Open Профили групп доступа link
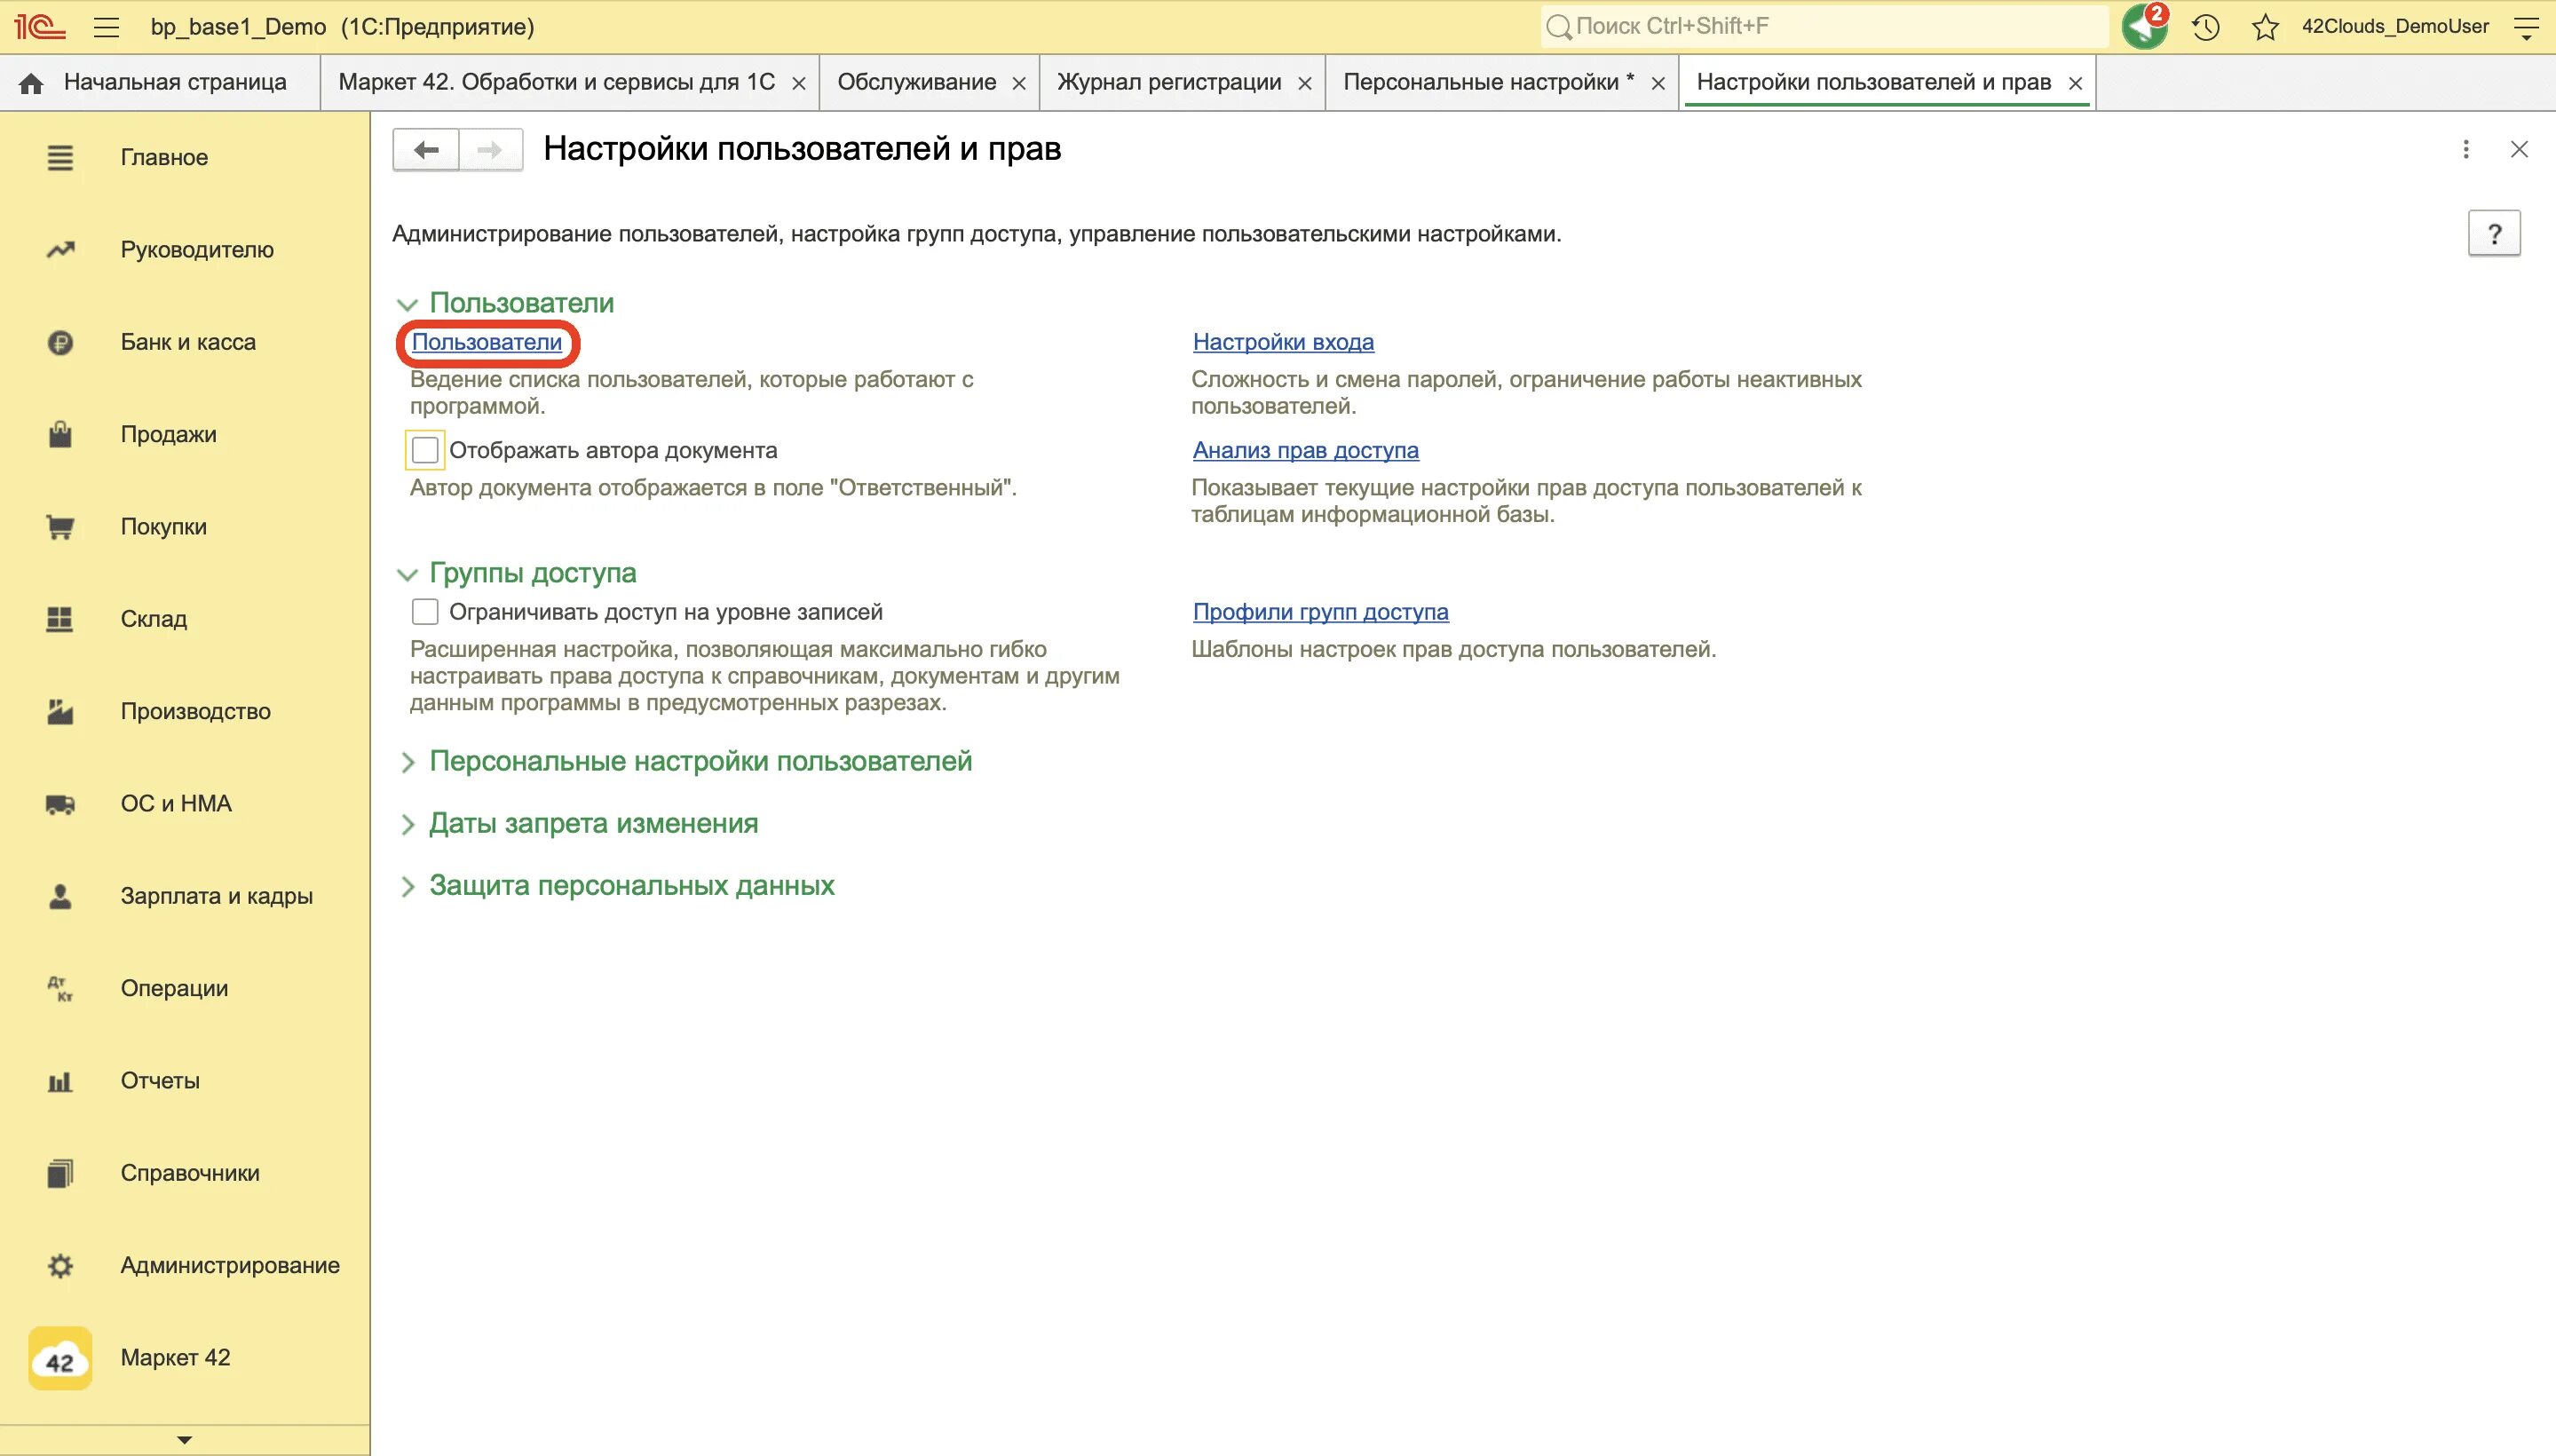 (x=1319, y=611)
